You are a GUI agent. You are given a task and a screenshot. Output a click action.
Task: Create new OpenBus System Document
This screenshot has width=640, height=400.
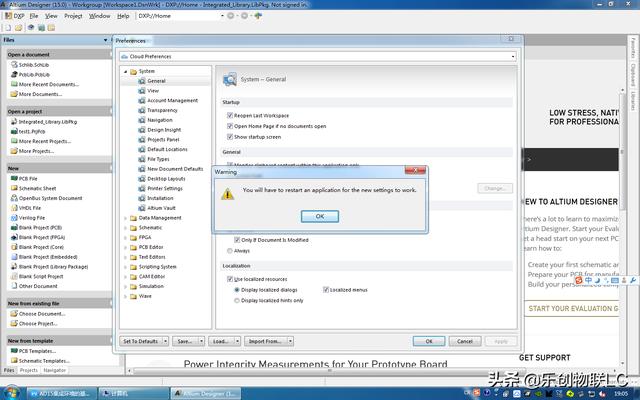point(51,198)
